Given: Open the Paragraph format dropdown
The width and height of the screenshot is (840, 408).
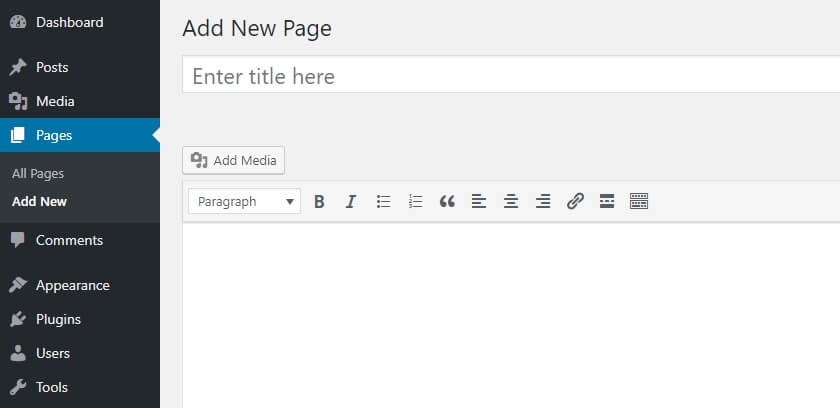Looking at the screenshot, I should 244,201.
